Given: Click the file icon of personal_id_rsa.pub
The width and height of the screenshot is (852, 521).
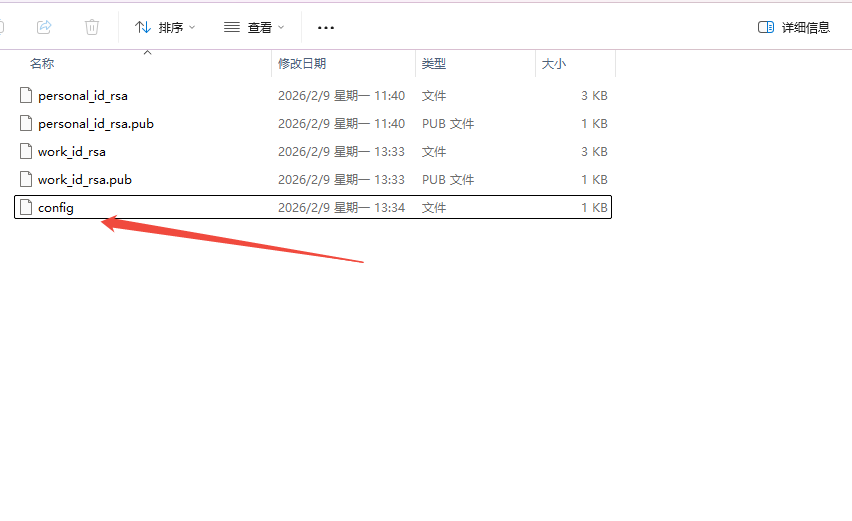Looking at the screenshot, I should (26, 123).
